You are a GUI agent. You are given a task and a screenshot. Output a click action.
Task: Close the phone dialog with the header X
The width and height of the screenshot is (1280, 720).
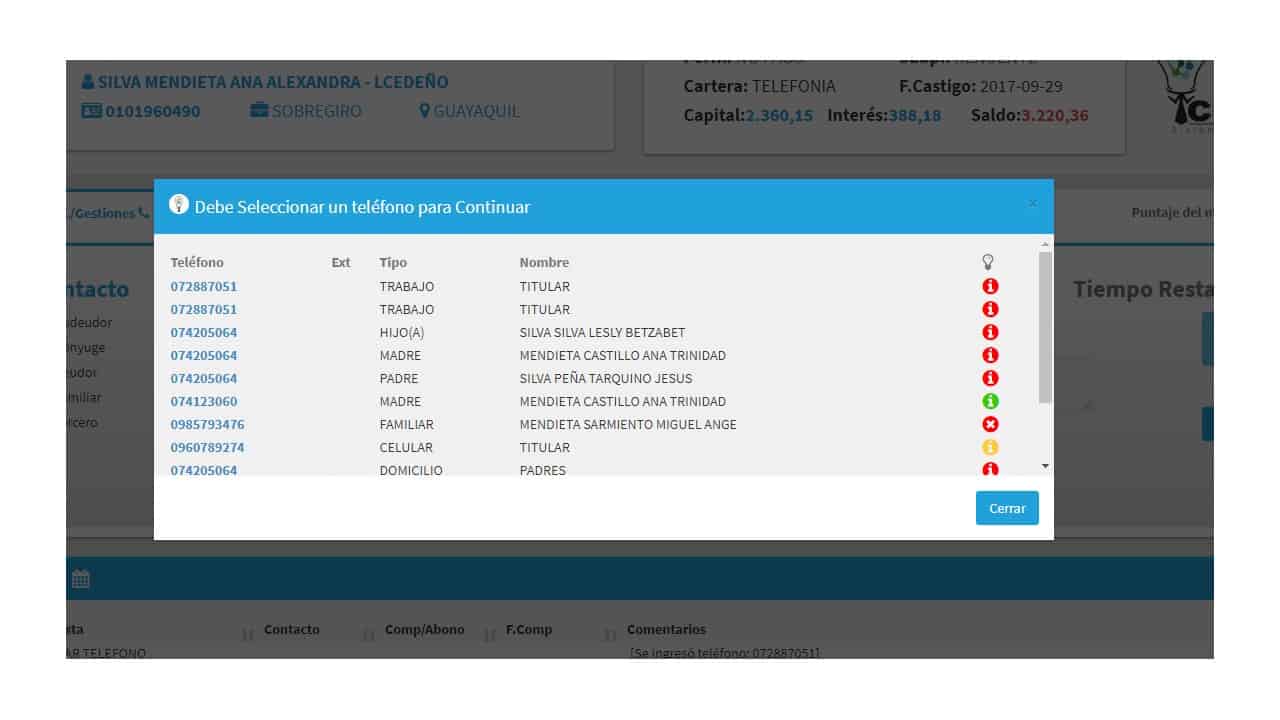click(x=1033, y=204)
